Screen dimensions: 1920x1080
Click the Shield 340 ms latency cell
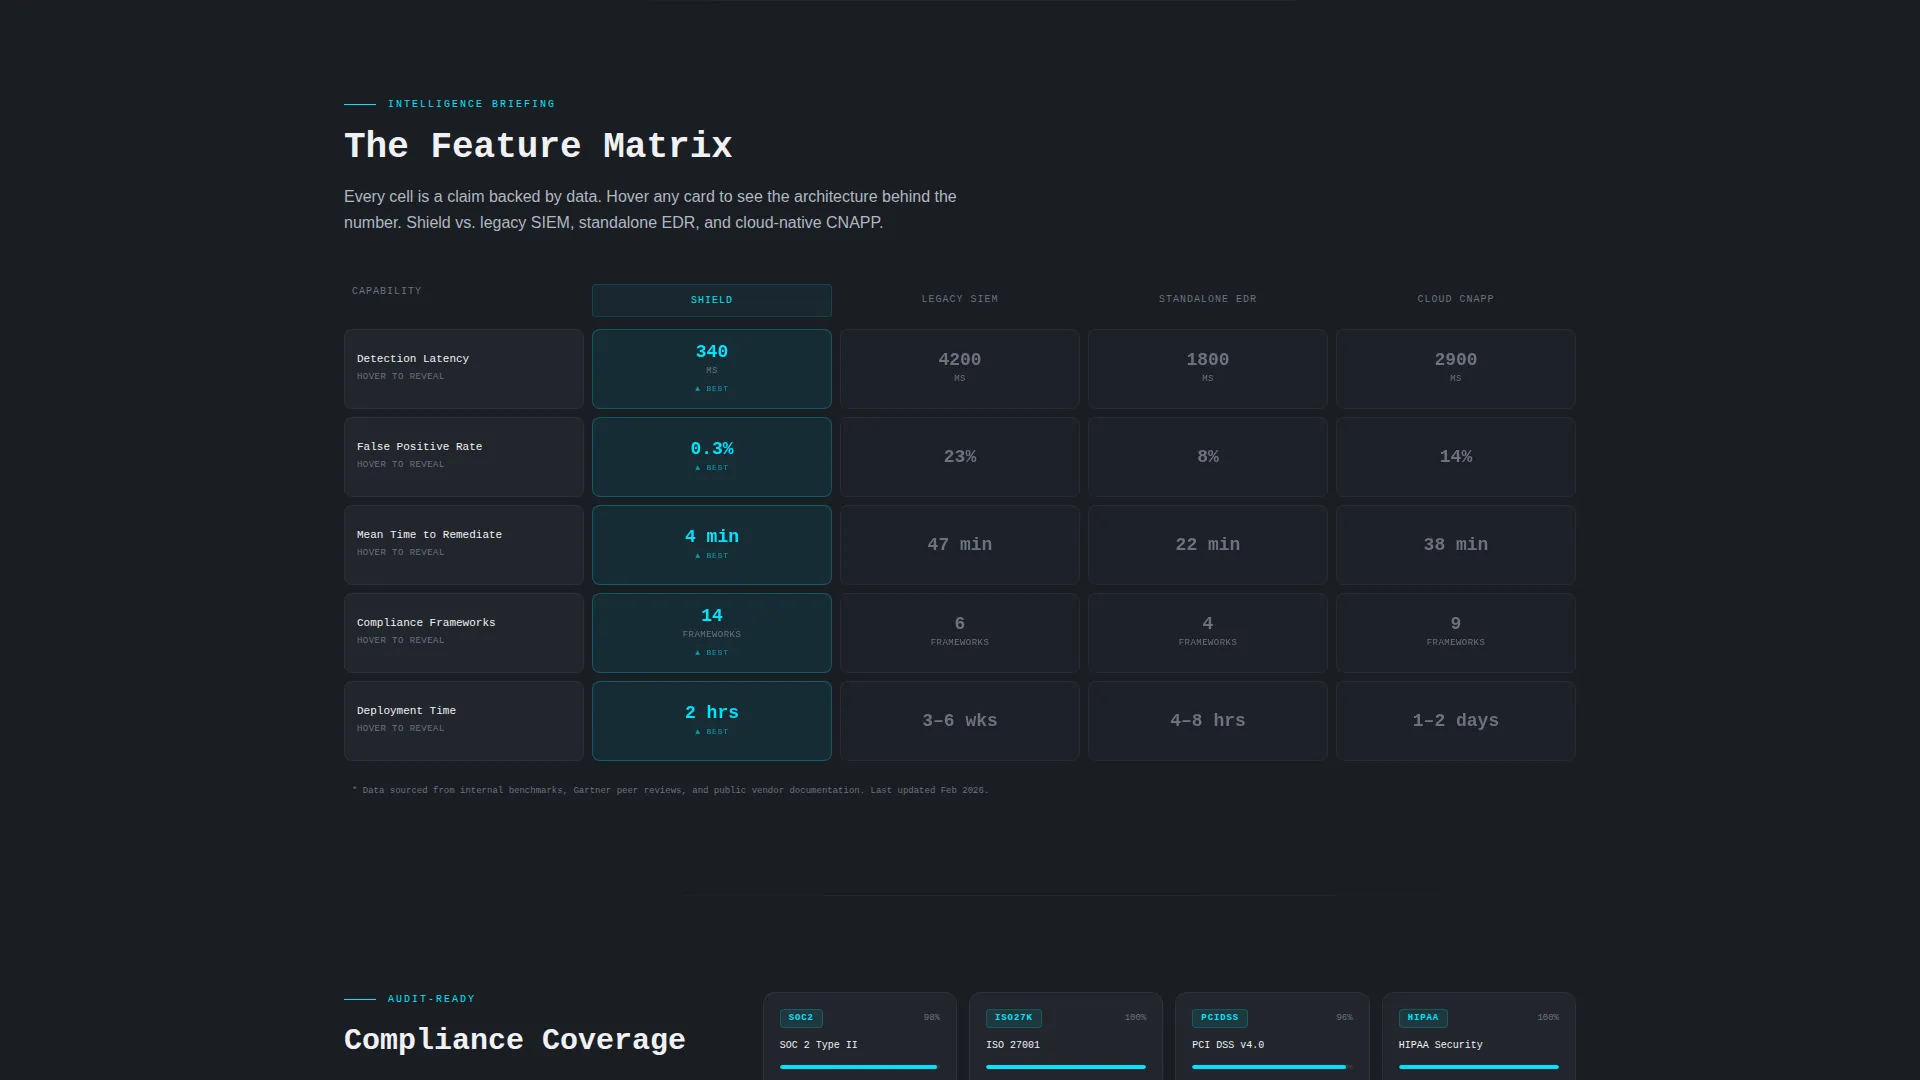[x=712, y=369]
